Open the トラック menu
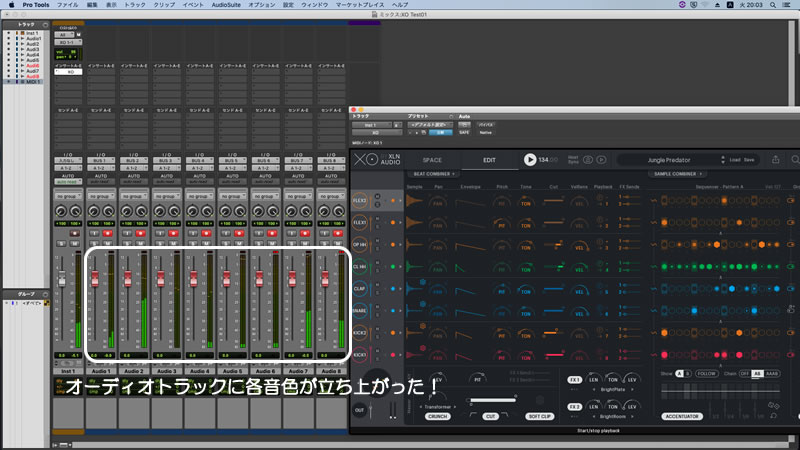The height and width of the screenshot is (450, 800). pos(135,5)
